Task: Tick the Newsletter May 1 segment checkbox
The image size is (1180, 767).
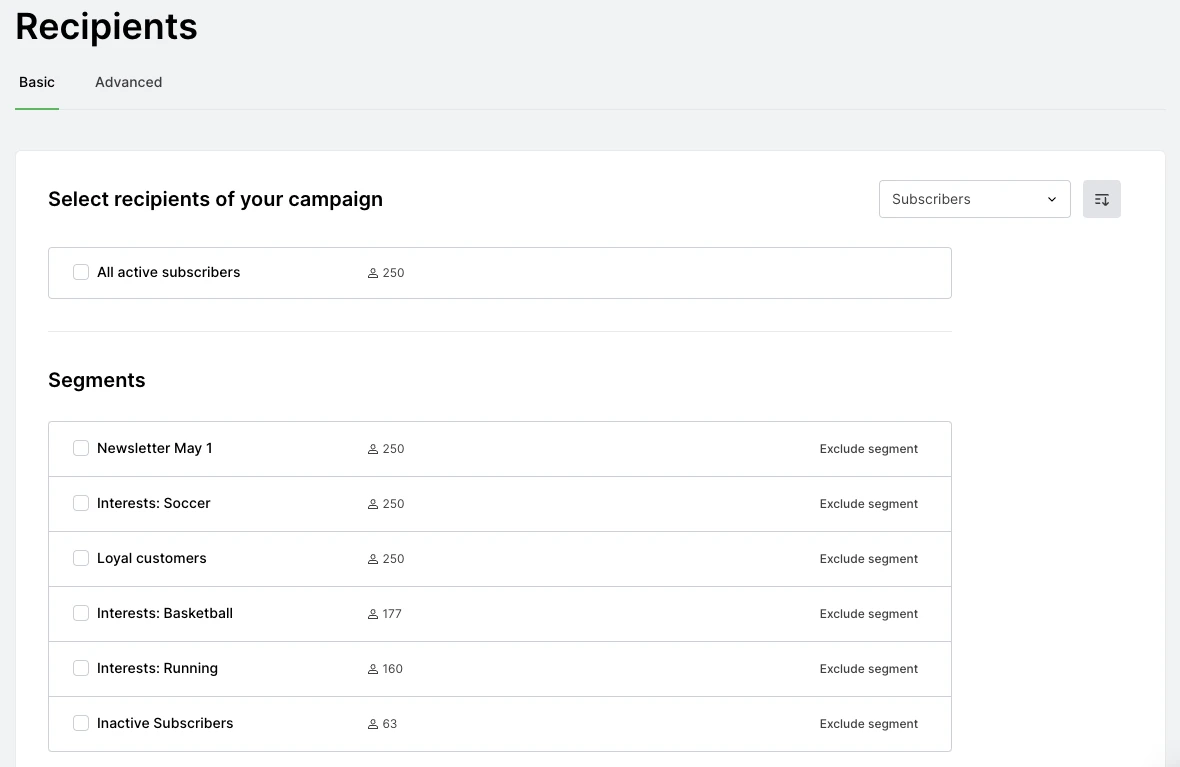Action: coord(81,448)
